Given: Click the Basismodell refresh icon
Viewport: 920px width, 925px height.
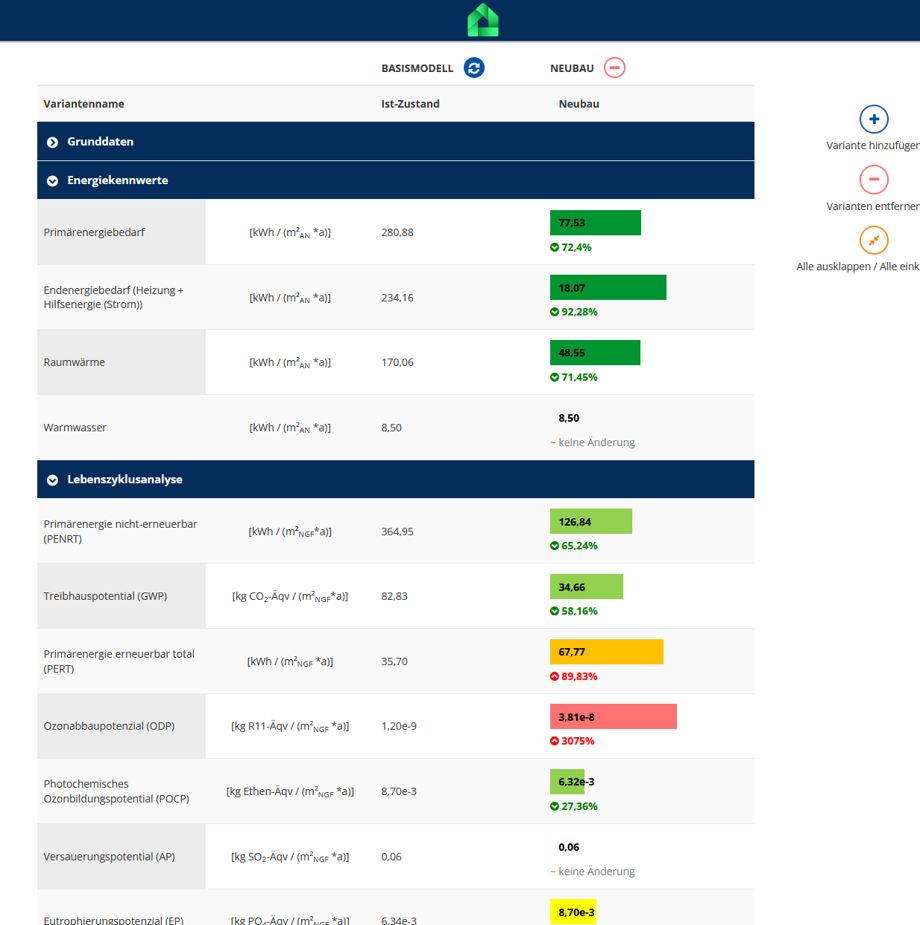Looking at the screenshot, I should (474, 68).
